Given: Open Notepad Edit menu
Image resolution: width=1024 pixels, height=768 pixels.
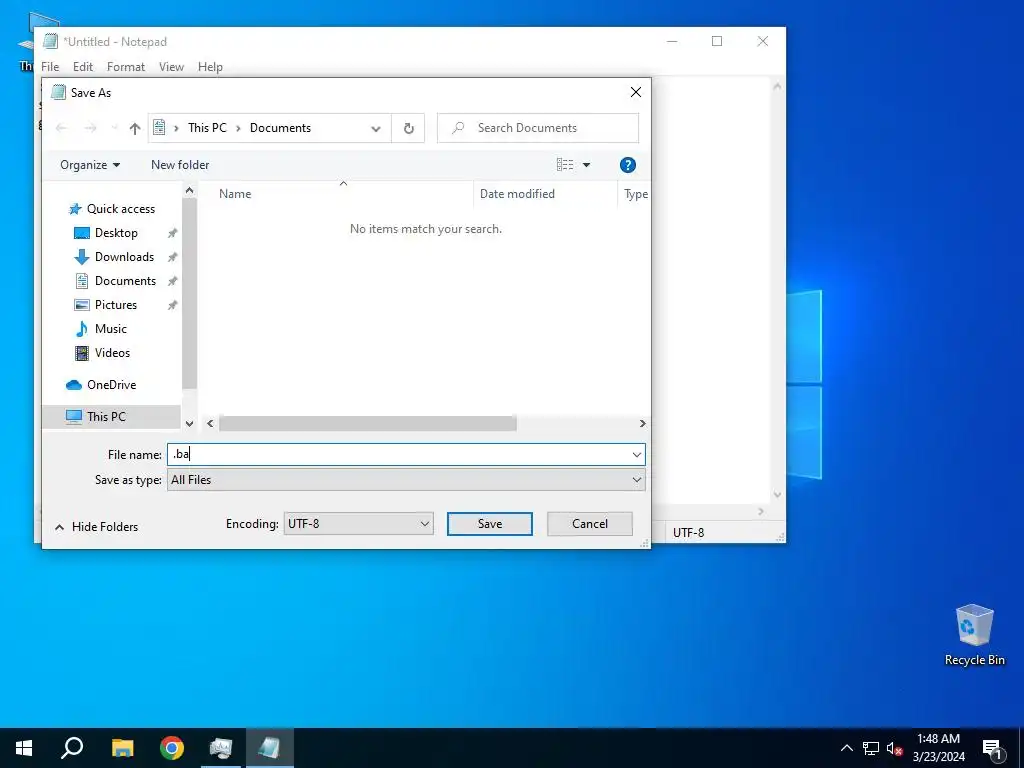Looking at the screenshot, I should 83,67.
